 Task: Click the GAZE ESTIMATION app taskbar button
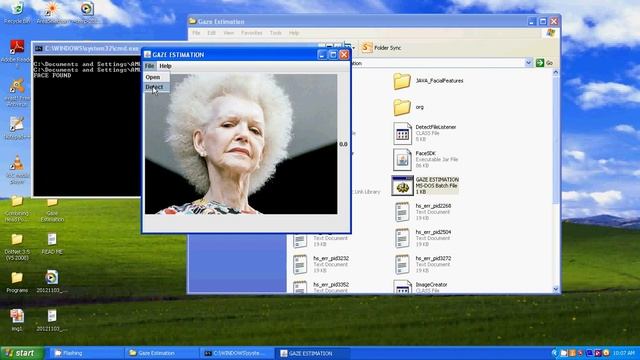313,353
